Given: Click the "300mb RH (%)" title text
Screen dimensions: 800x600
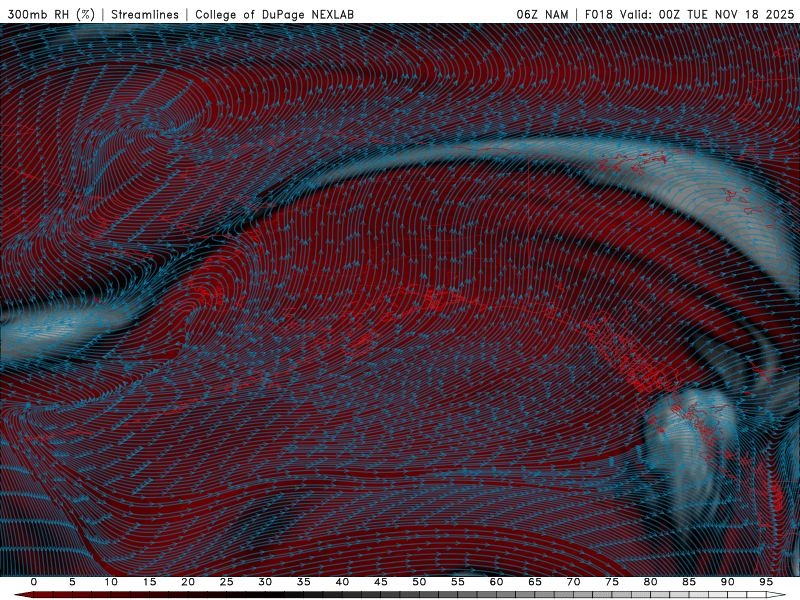Looking at the screenshot, I should pyautogui.click(x=51, y=14).
